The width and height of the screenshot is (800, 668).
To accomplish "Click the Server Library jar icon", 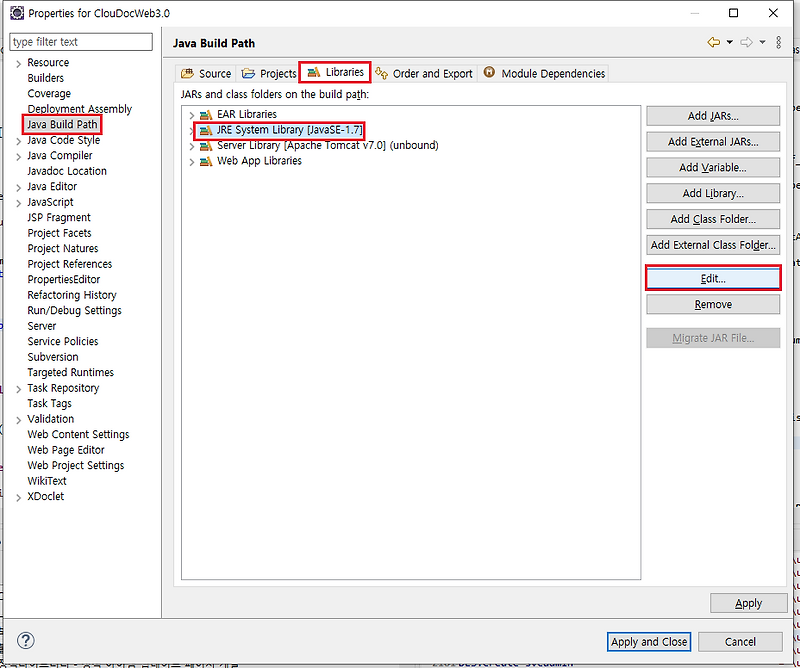I will (204, 145).
